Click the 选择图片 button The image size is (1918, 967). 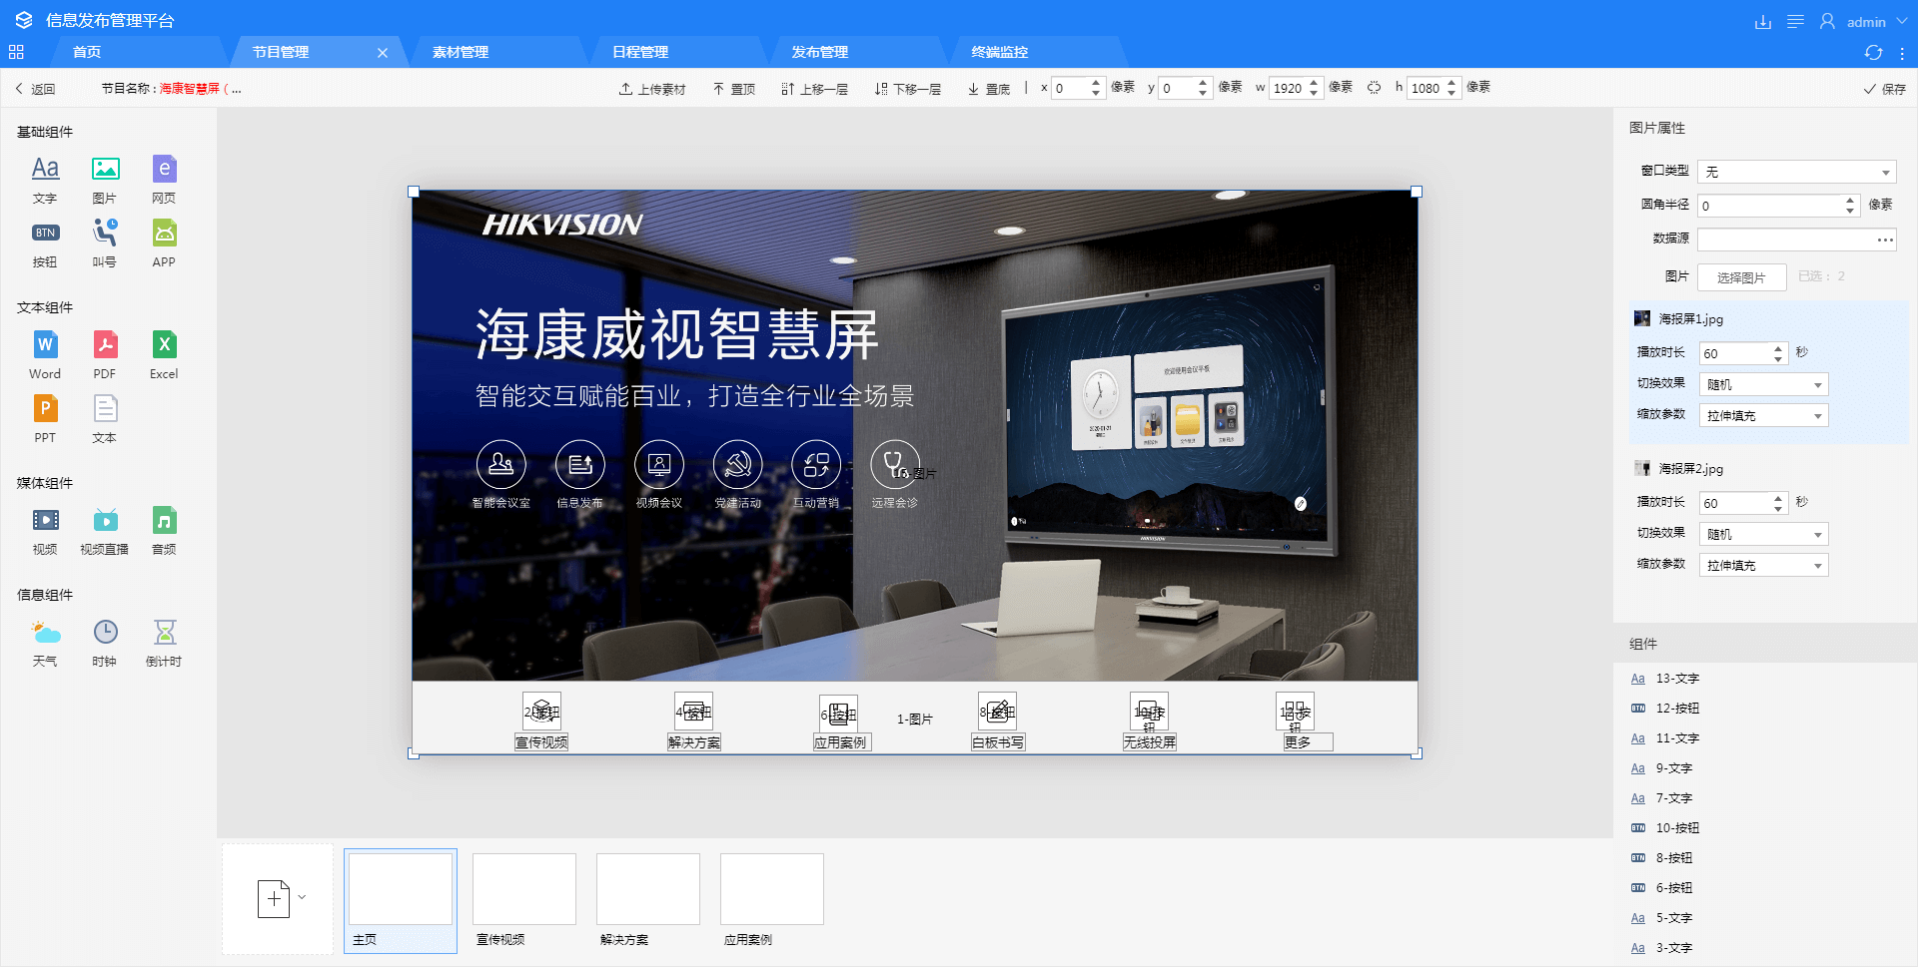pyautogui.click(x=1741, y=277)
